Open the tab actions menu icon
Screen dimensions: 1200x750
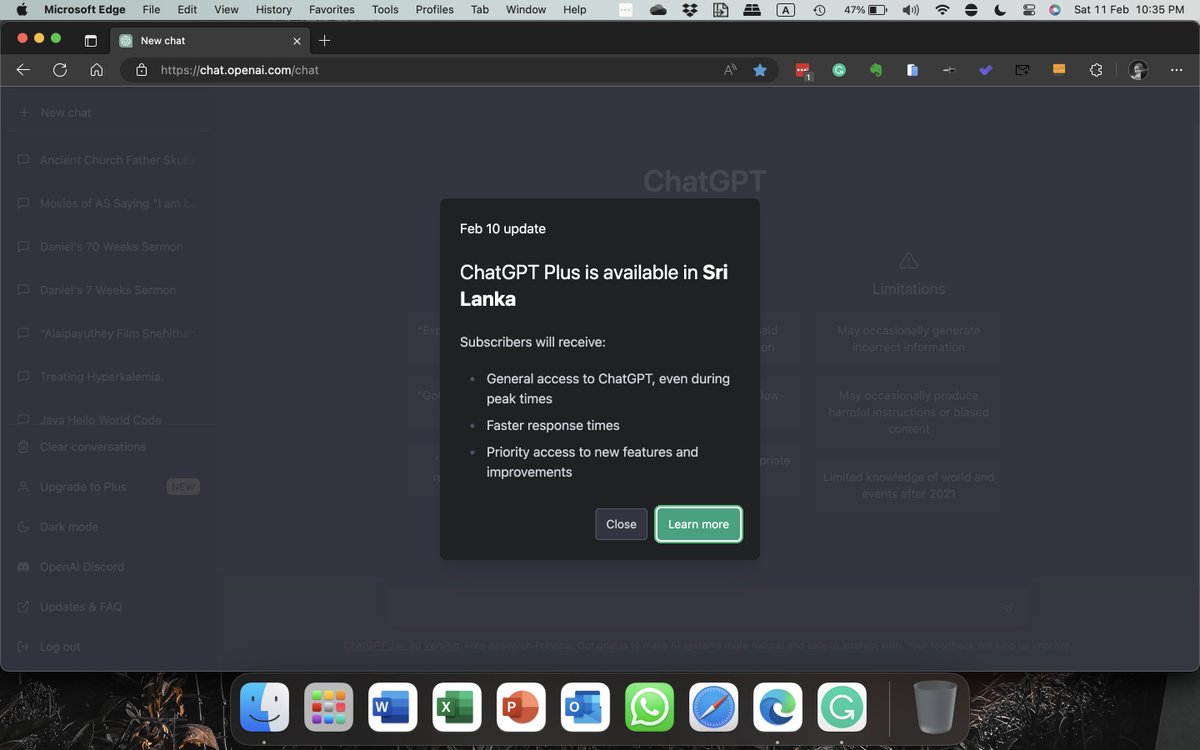point(90,41)
